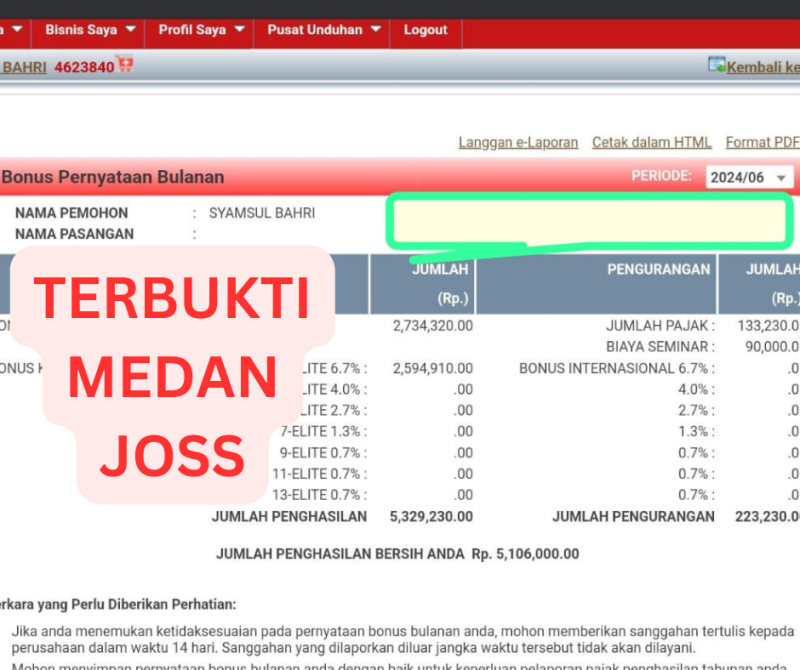800x670 pixels.
Task: Follow the Kembali ke link
Action: [763, 67]
